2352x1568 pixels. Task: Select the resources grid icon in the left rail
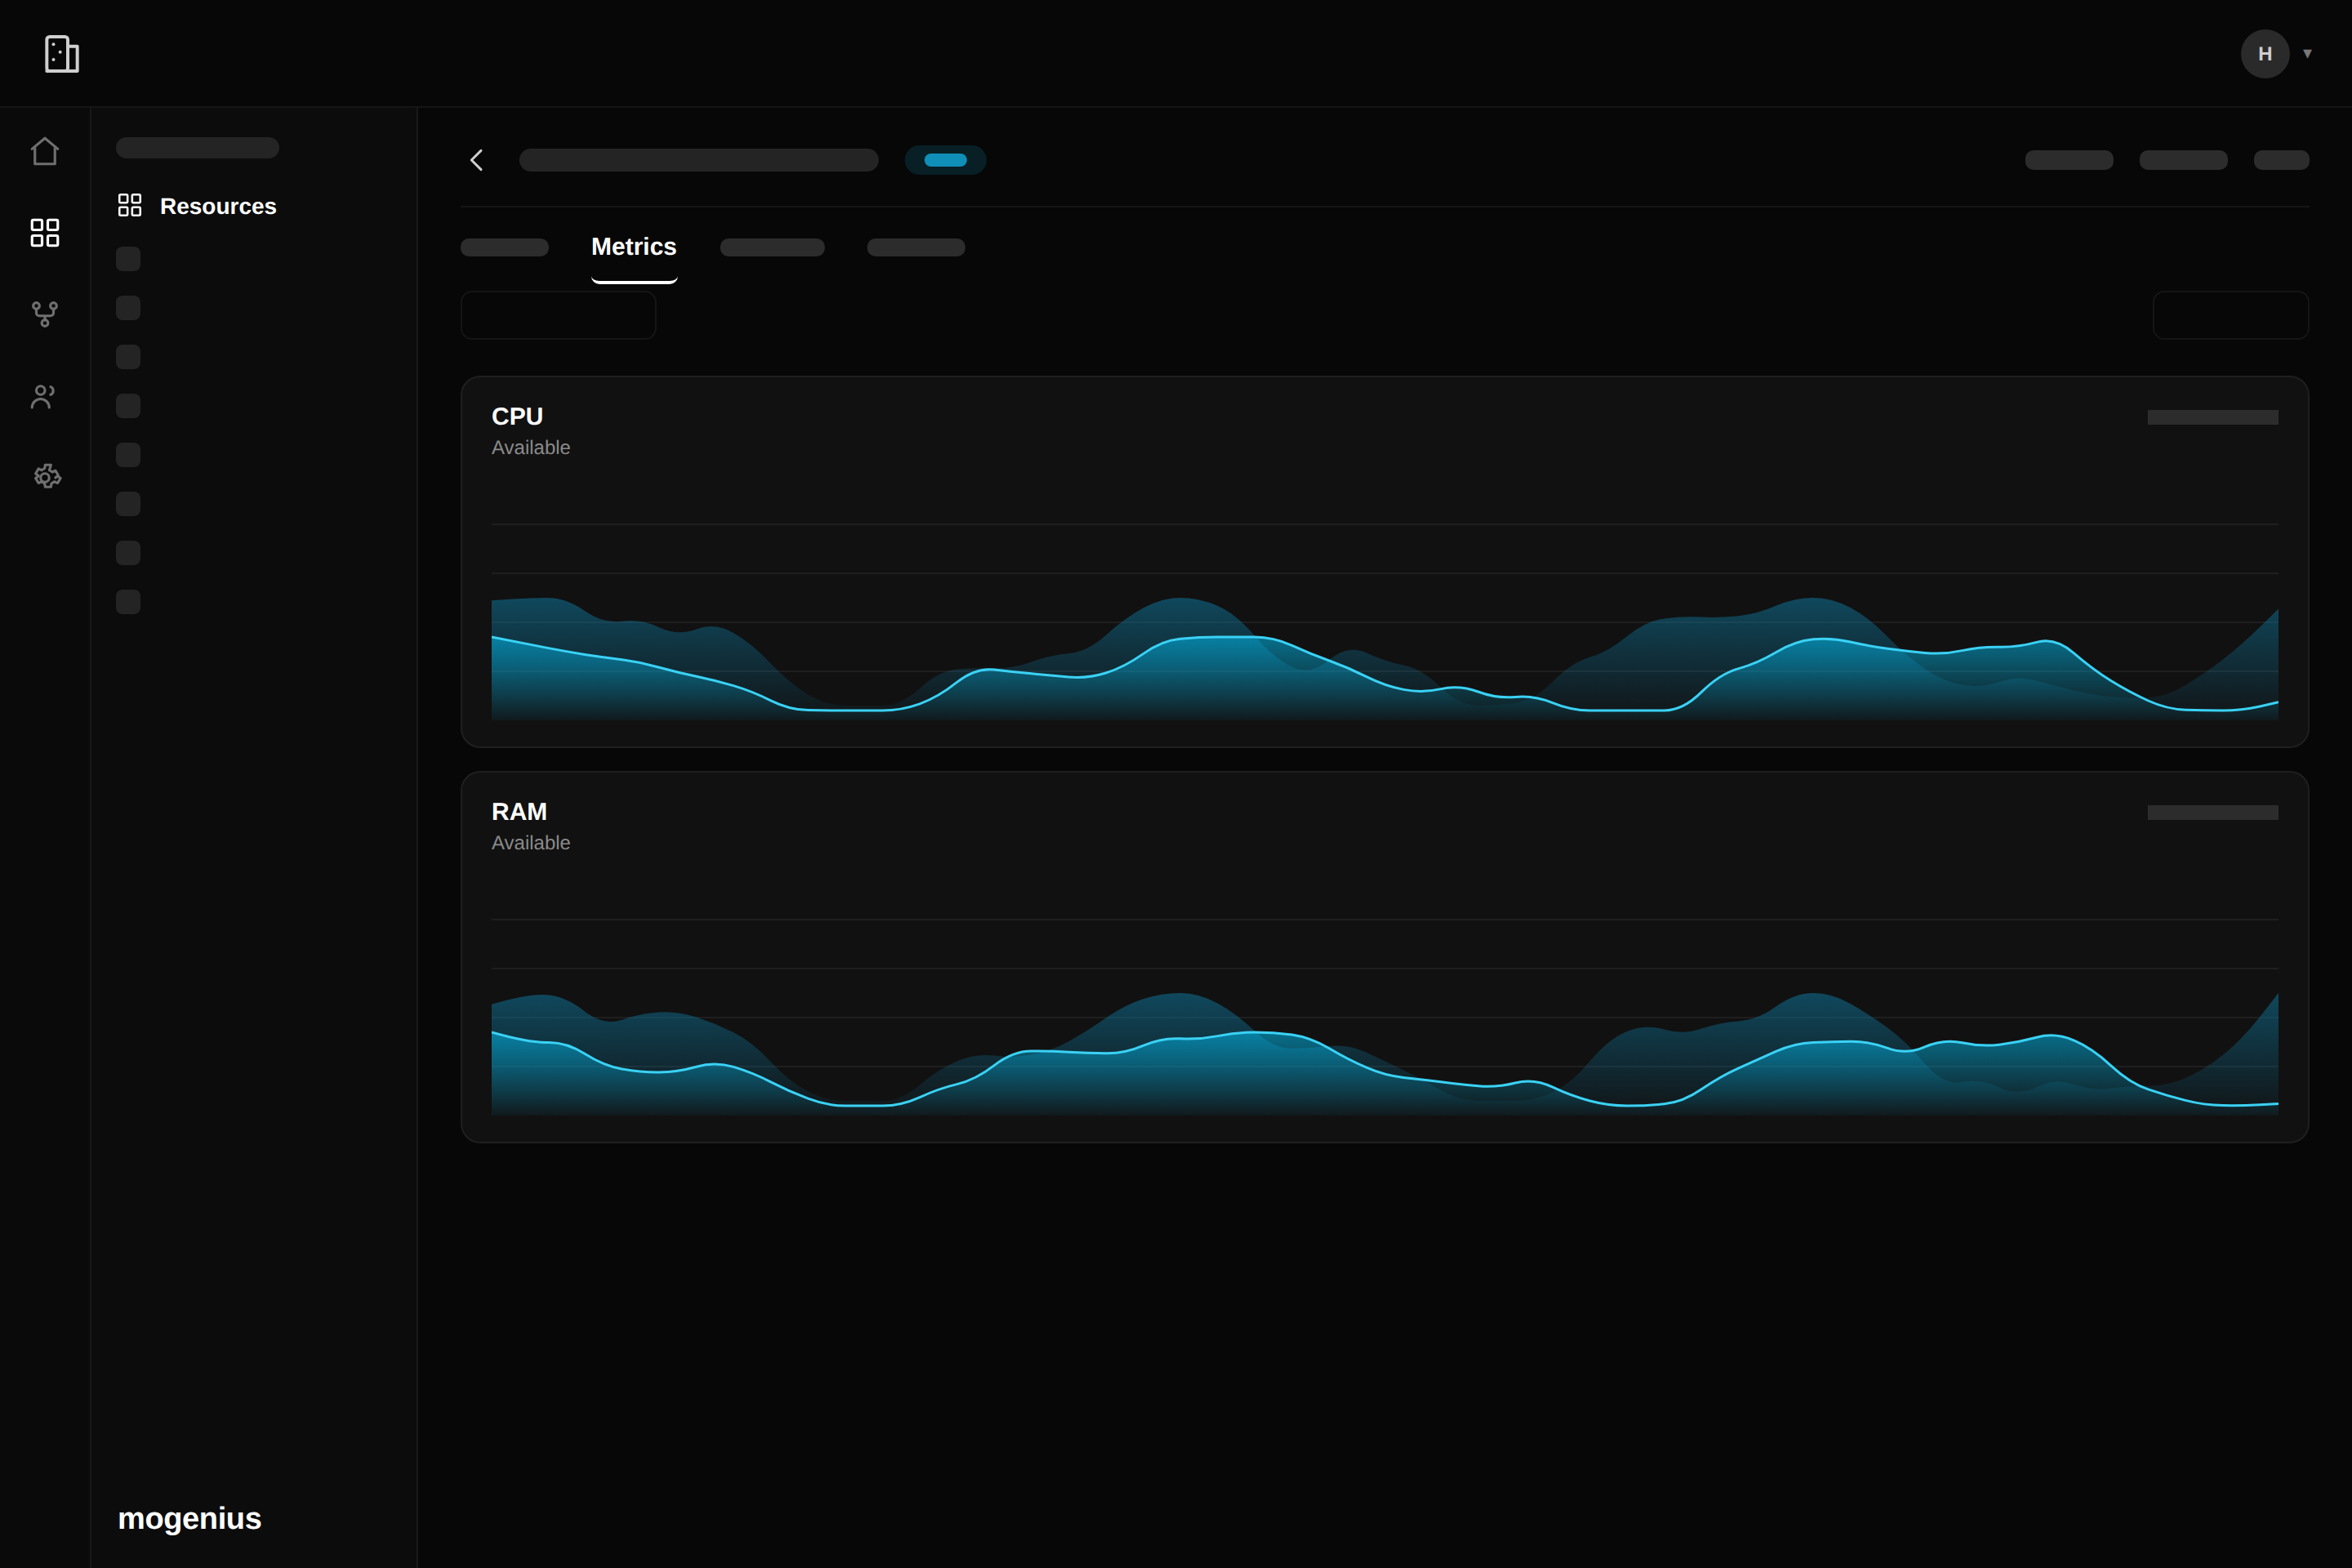point(45,233)
